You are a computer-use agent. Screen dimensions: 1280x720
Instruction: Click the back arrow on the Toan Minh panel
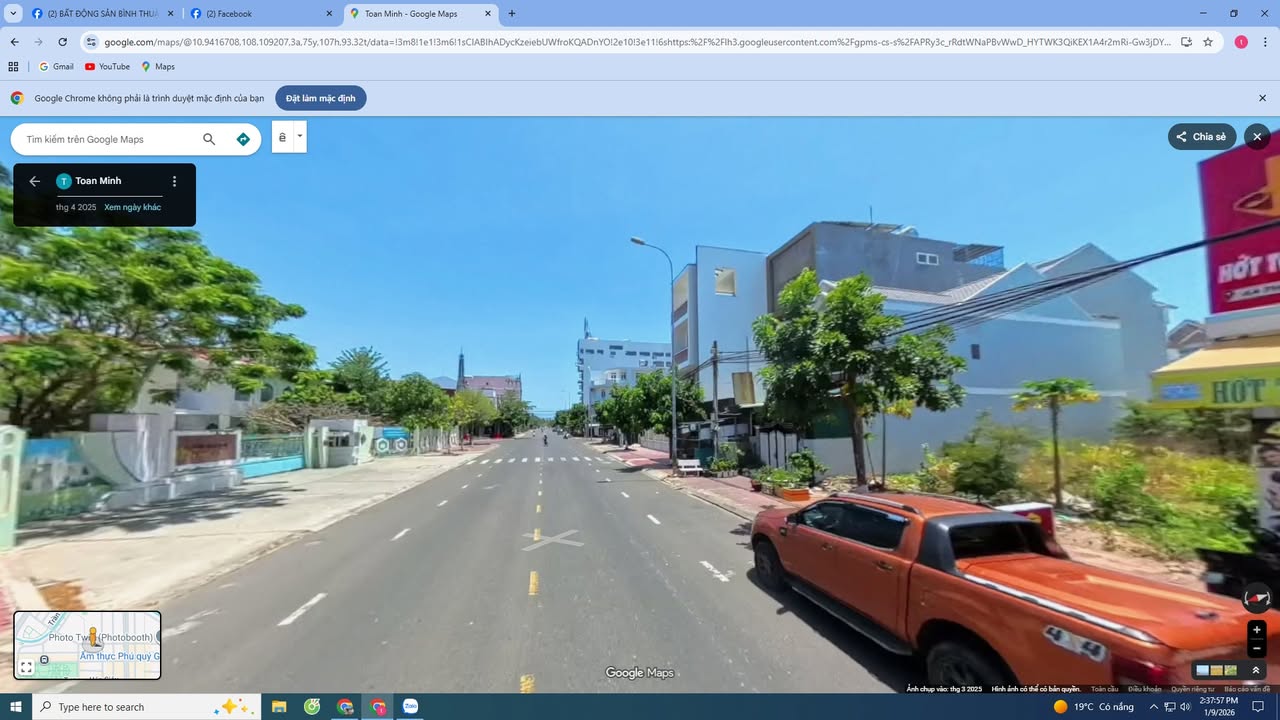[x=34, y=181]
